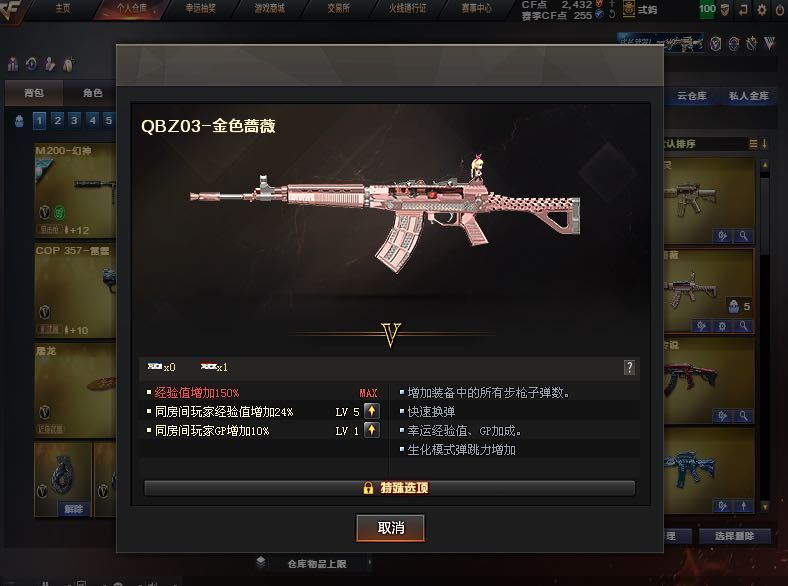Toggle sort direction arrow
Image resolution: width=788 pixels, height=586 pixels.
764,144
